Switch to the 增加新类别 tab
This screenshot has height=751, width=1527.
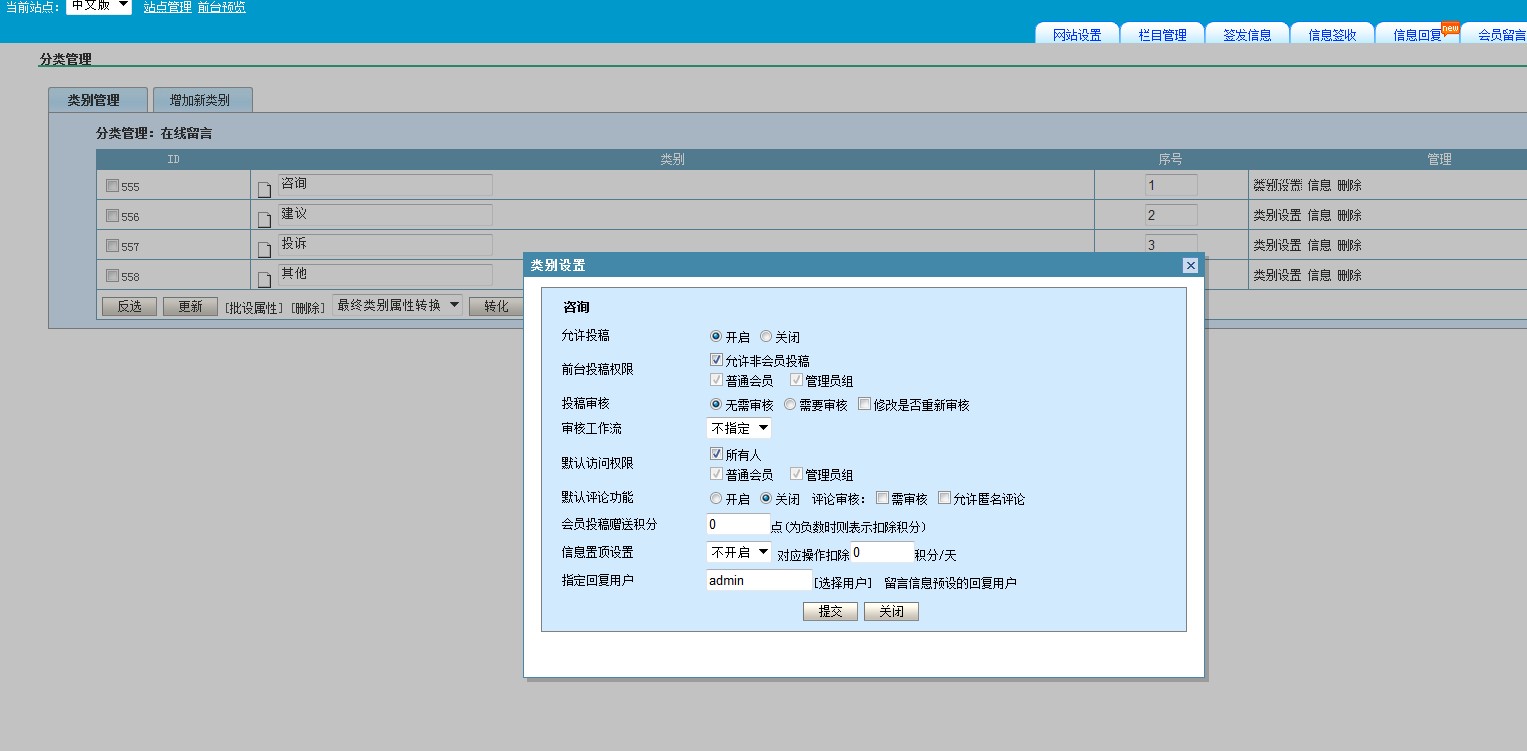pos(200,100)
